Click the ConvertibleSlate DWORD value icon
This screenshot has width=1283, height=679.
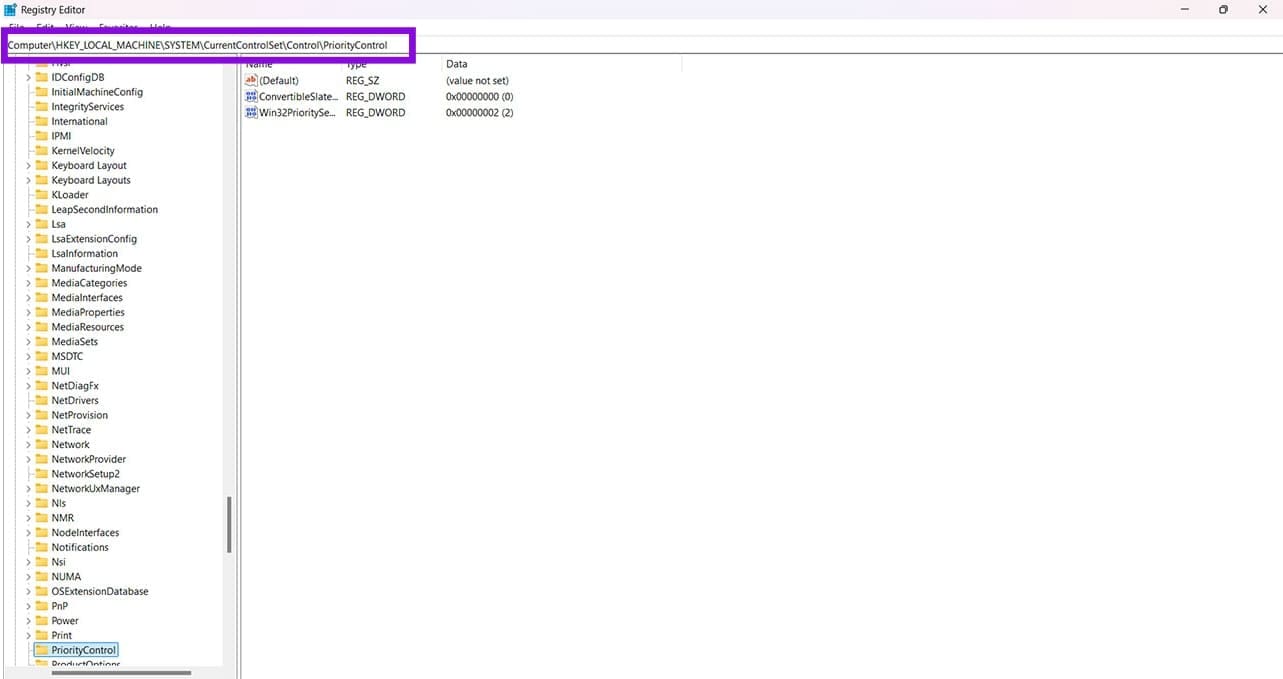[x=251, y=96]
